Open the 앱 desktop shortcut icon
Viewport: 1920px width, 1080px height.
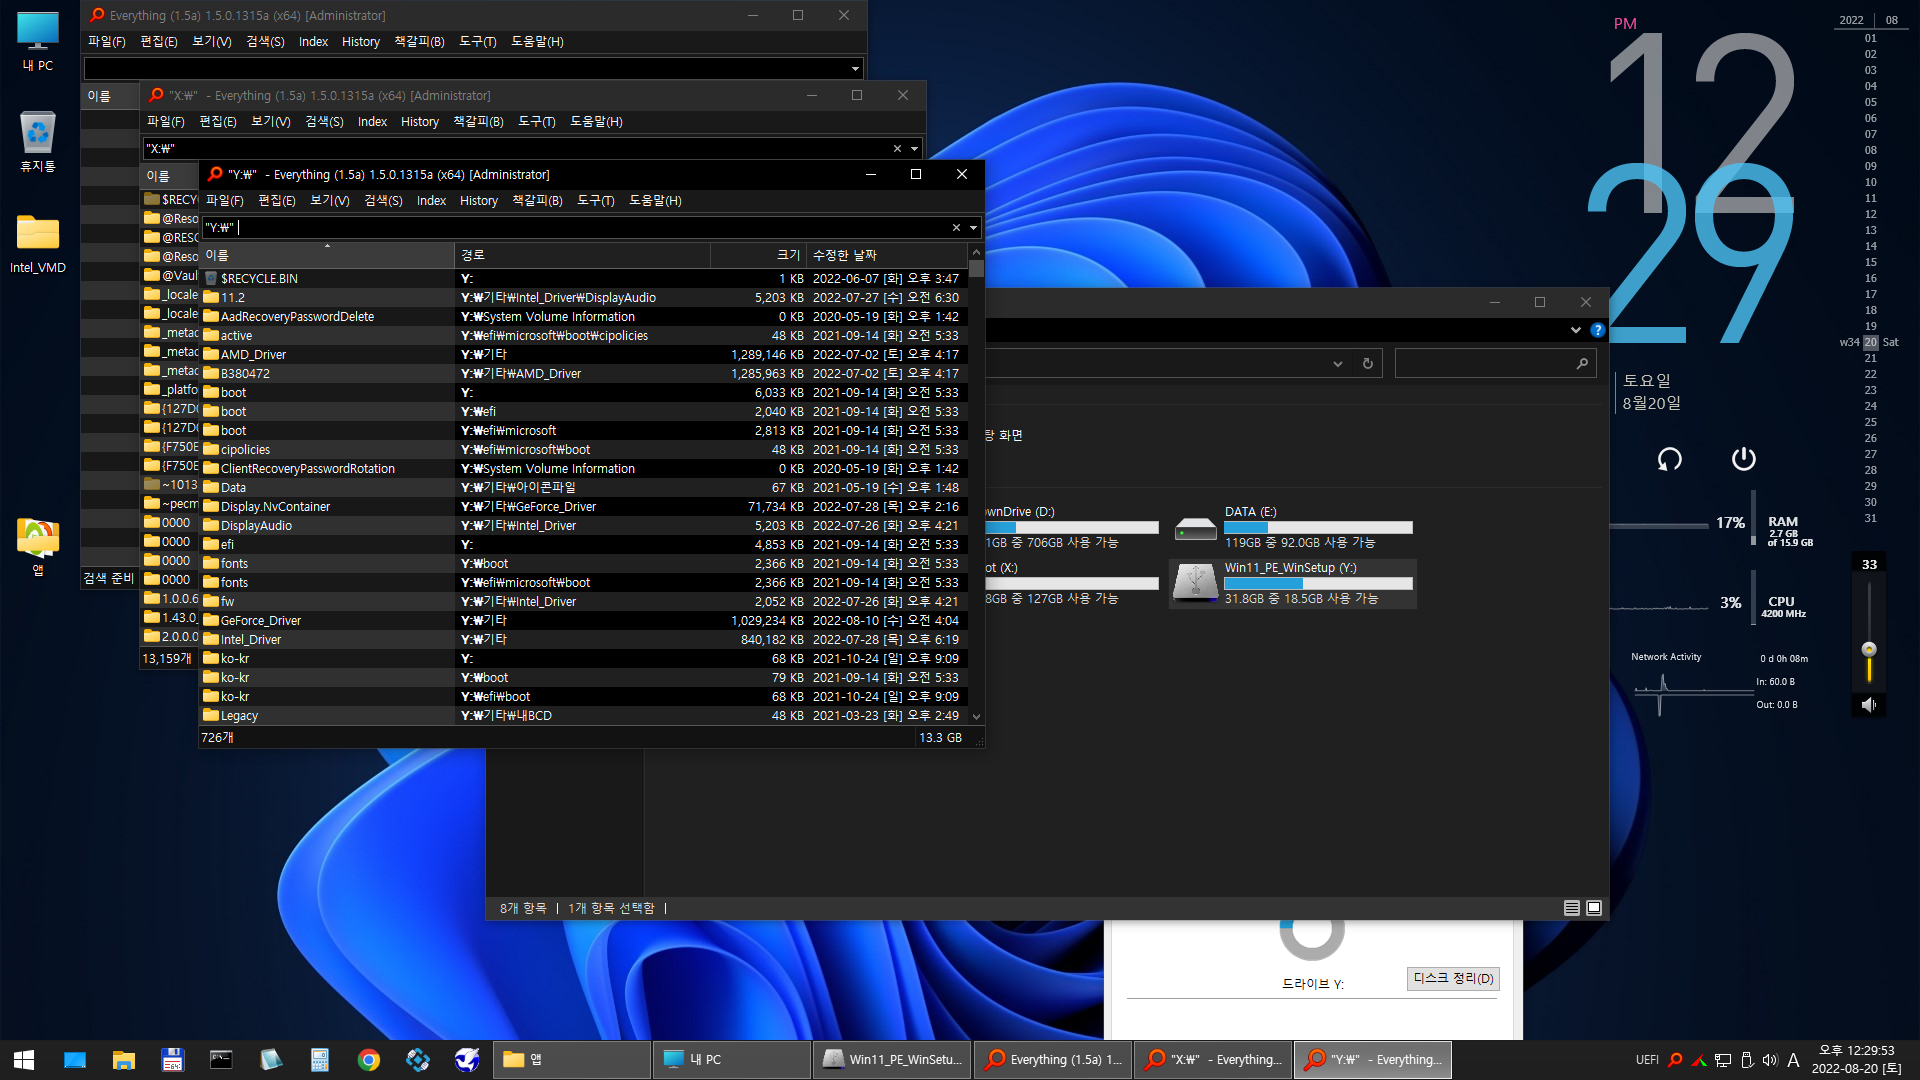click(38, 546)
